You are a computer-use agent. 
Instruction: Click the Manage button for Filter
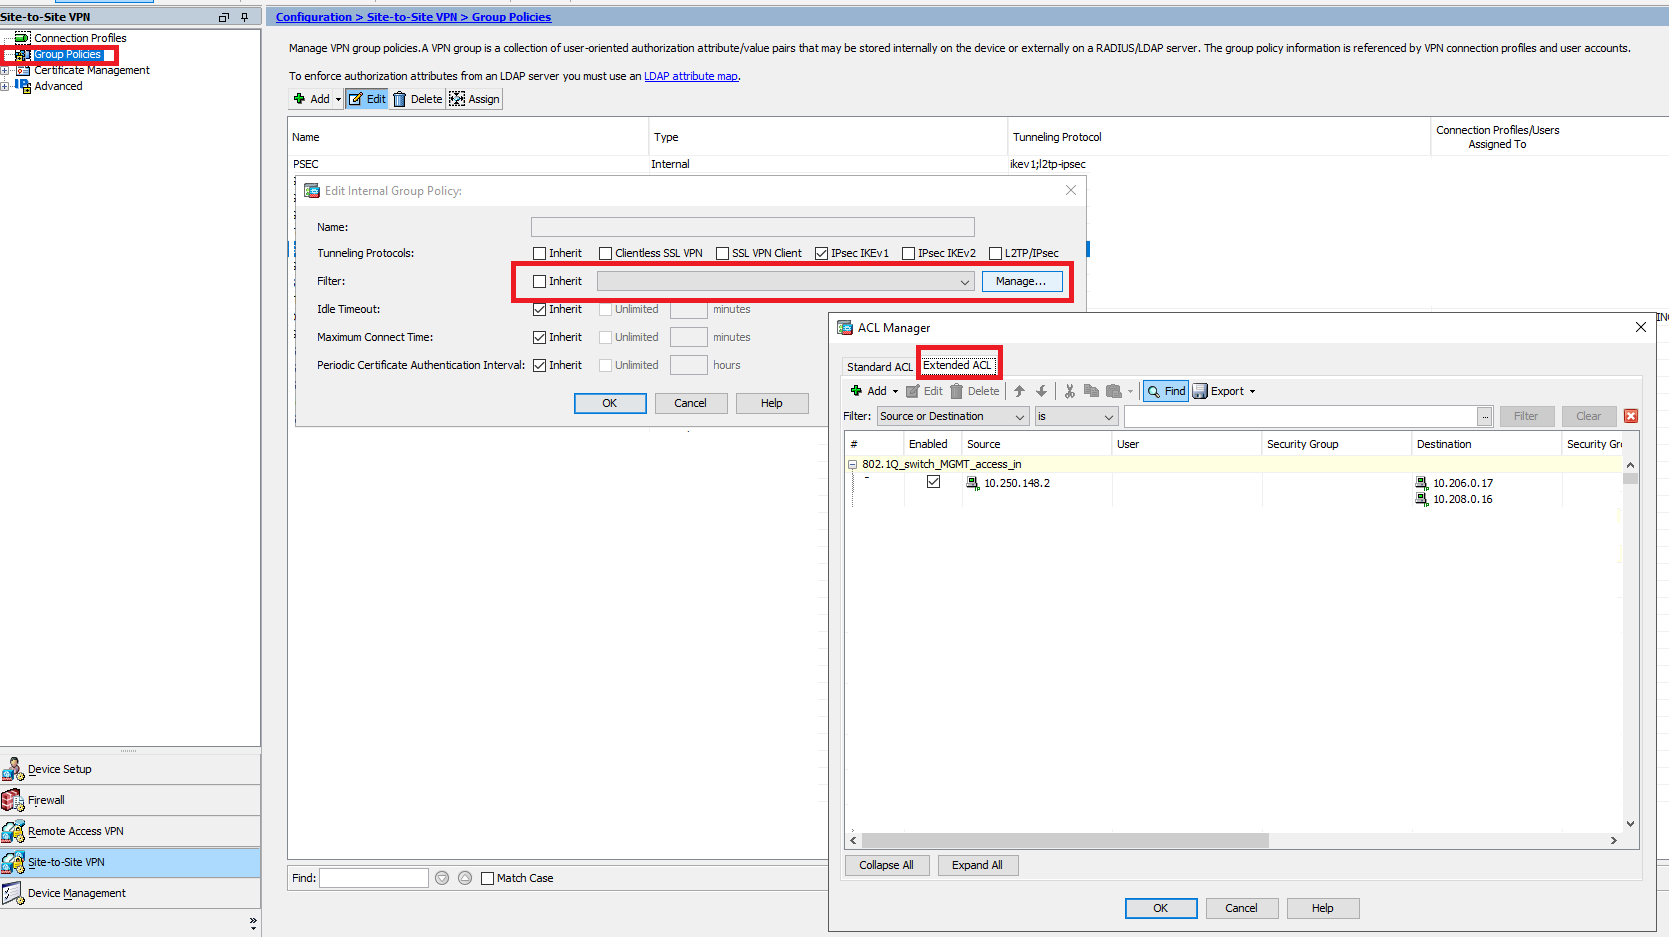click(x=1022, y=281)
